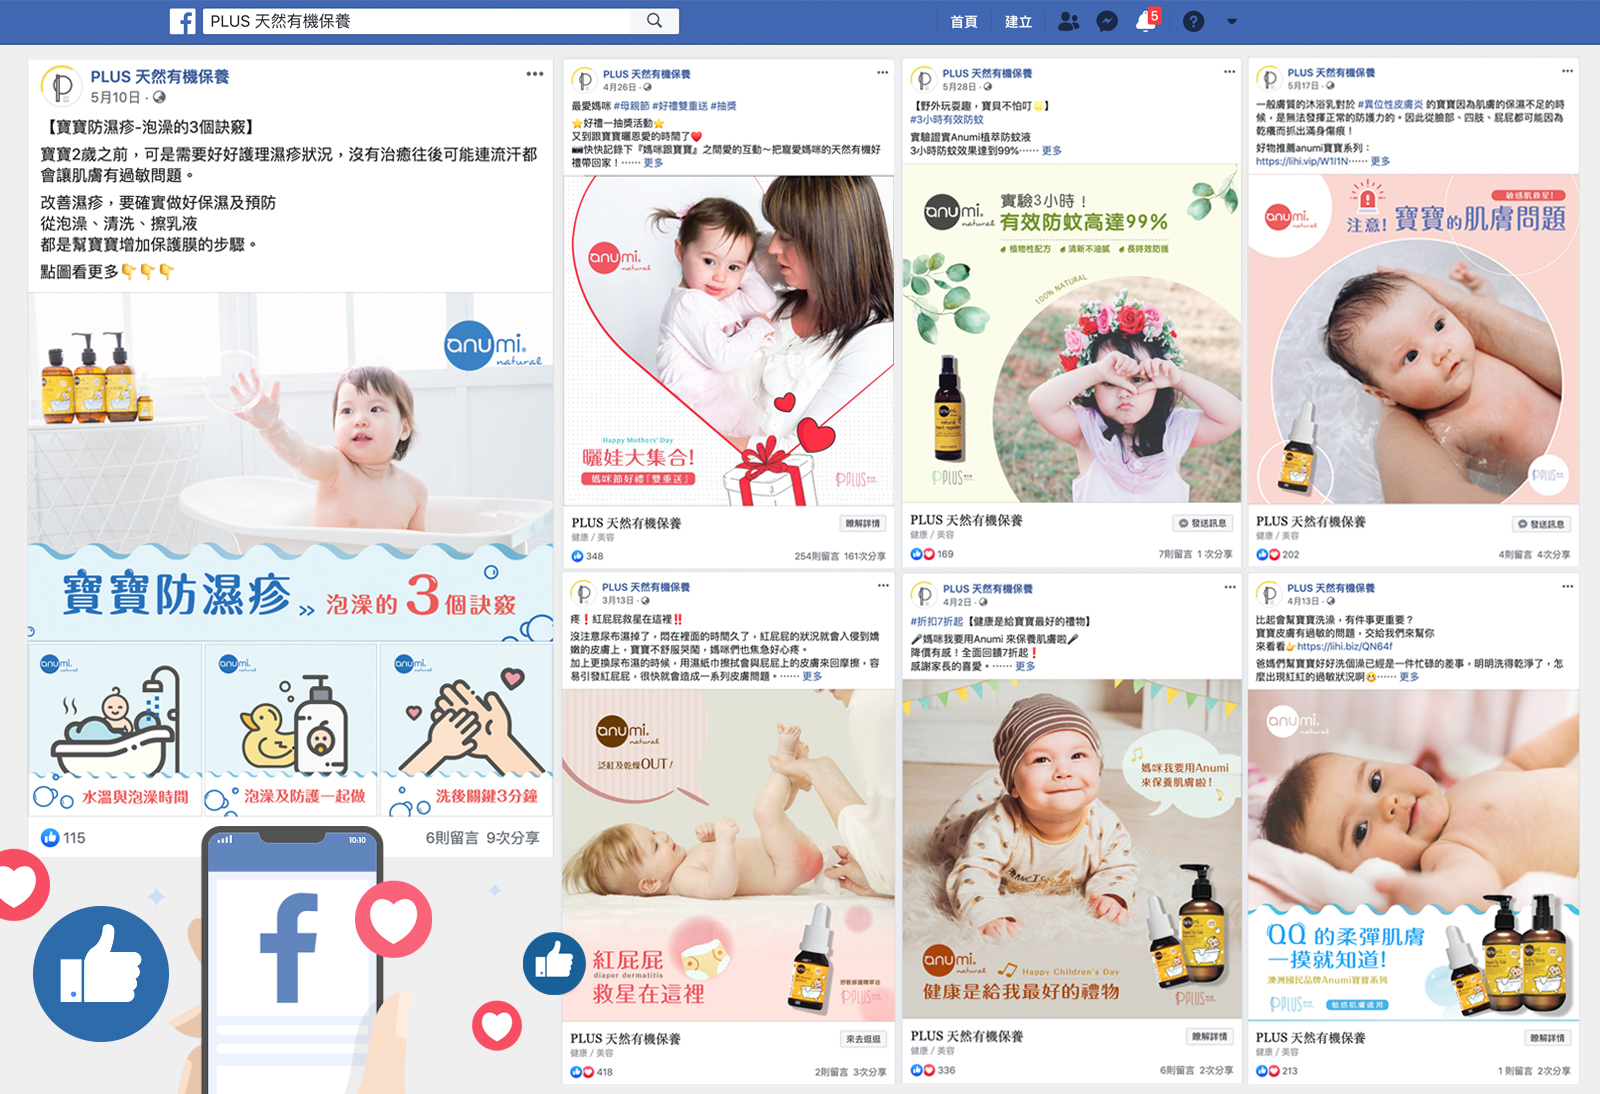Click the PLUS page avatar on 5月10日 post
Image resolution: width=1600 pixels, height=1094 pixels.
61,87
